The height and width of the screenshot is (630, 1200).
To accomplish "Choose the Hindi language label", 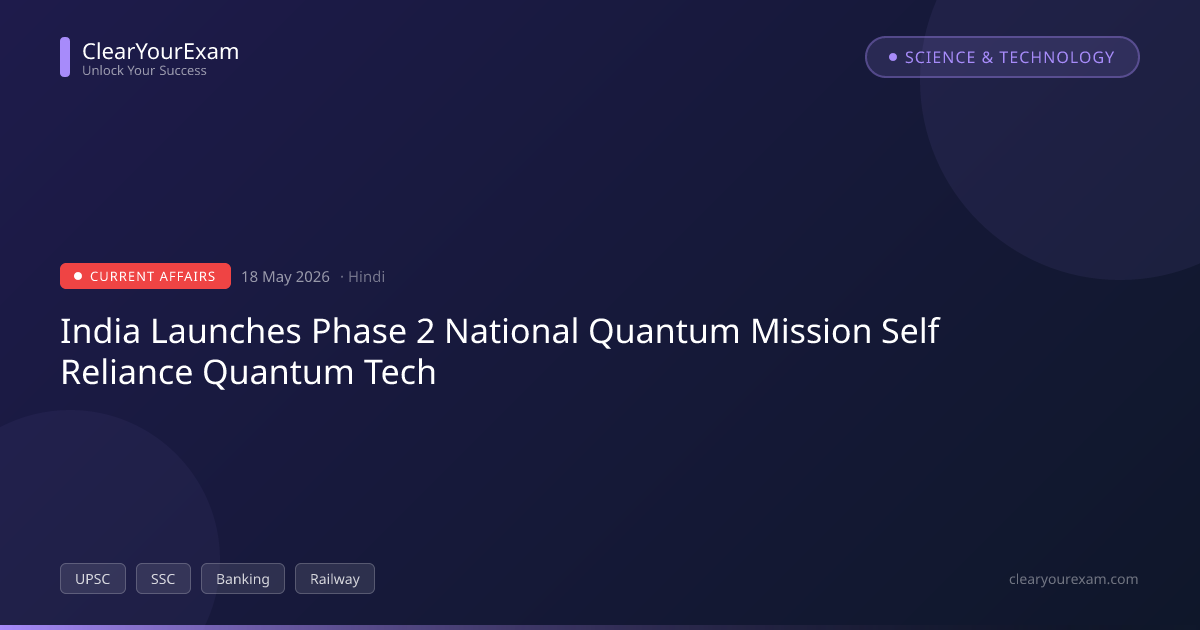I will click(x=366, y=277).
